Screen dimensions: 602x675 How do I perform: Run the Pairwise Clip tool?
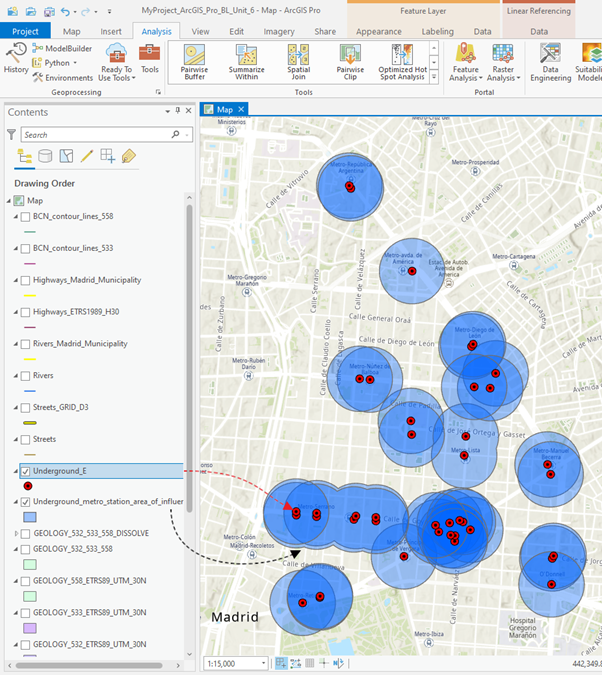350,62
